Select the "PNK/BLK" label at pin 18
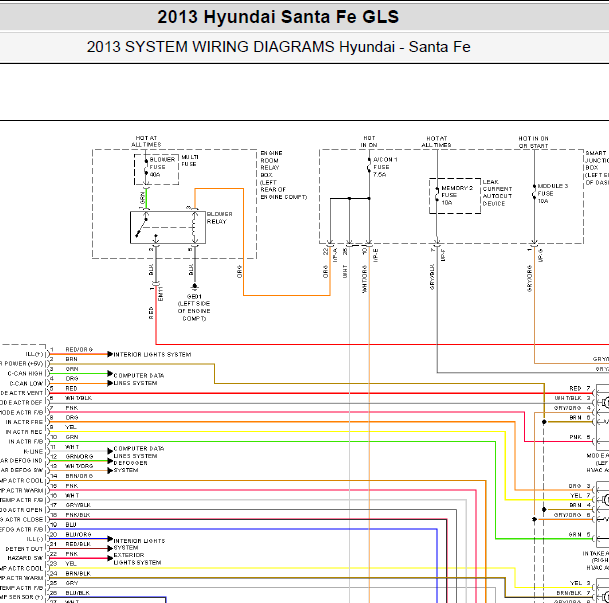The width and height of the screenshot is (609, 603). click(78, 515)
